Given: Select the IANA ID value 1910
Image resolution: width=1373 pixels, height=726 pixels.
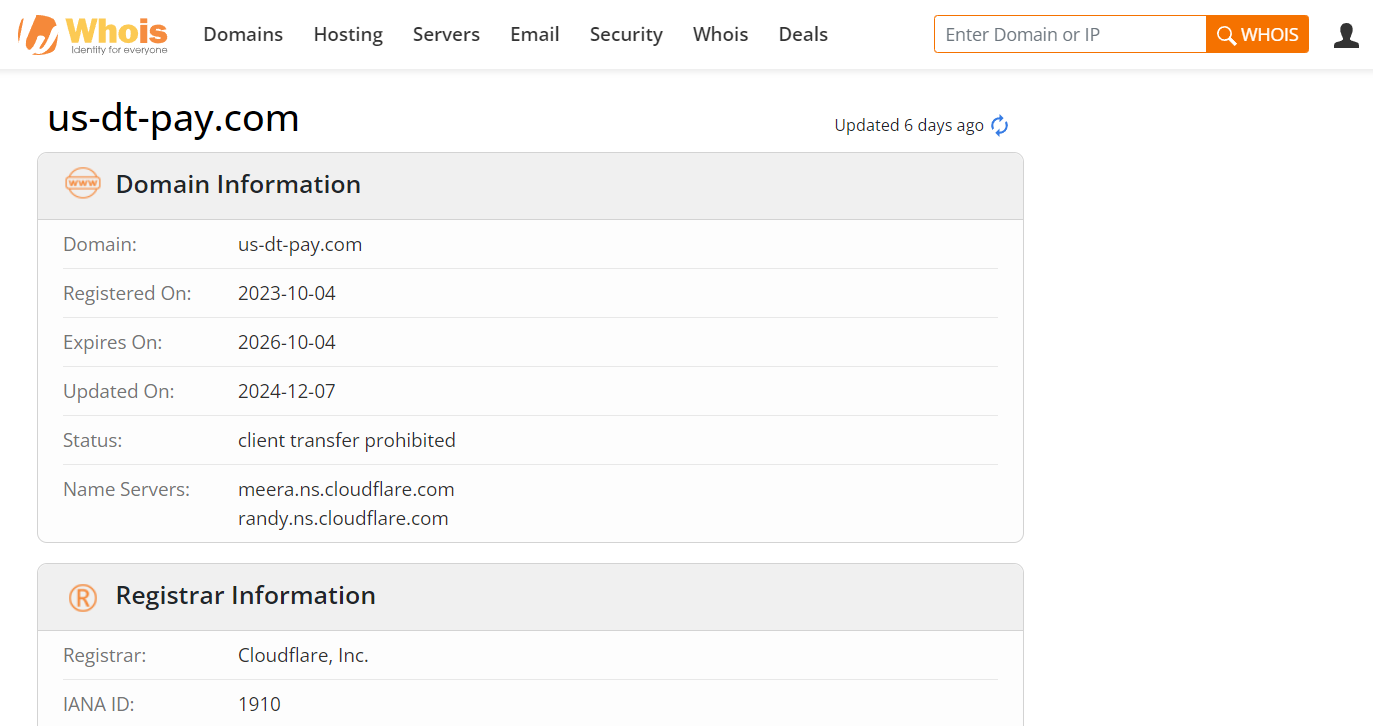Looking at the screenshot, I should coord(259,704).
